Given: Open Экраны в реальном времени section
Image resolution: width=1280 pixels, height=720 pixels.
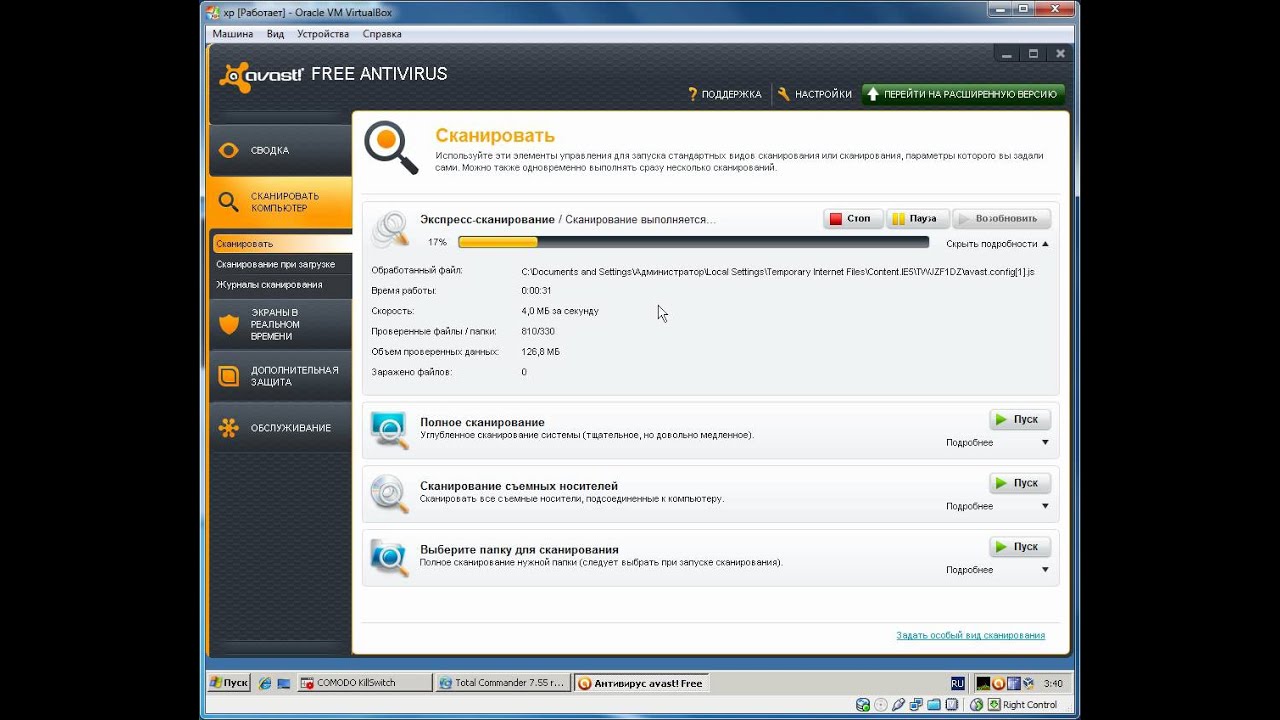Looking at the screenshot, I should click(x=280, y=324).
